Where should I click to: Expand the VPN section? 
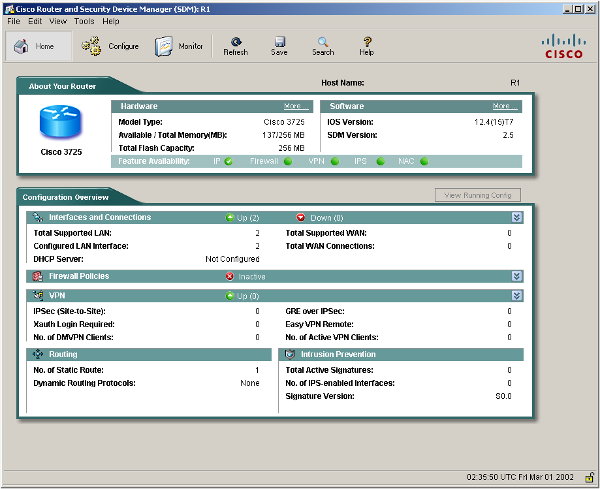[x=517, y=295]
